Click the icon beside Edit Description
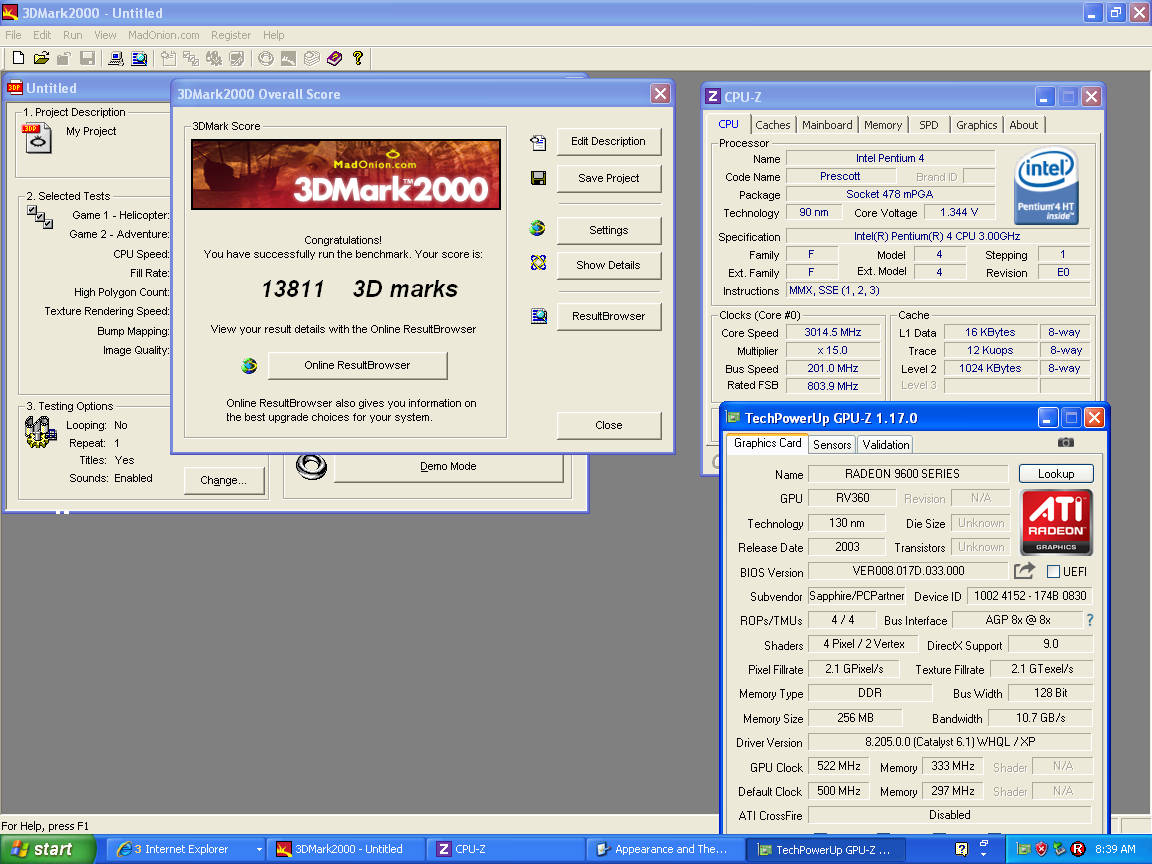 tap(539, 143)
